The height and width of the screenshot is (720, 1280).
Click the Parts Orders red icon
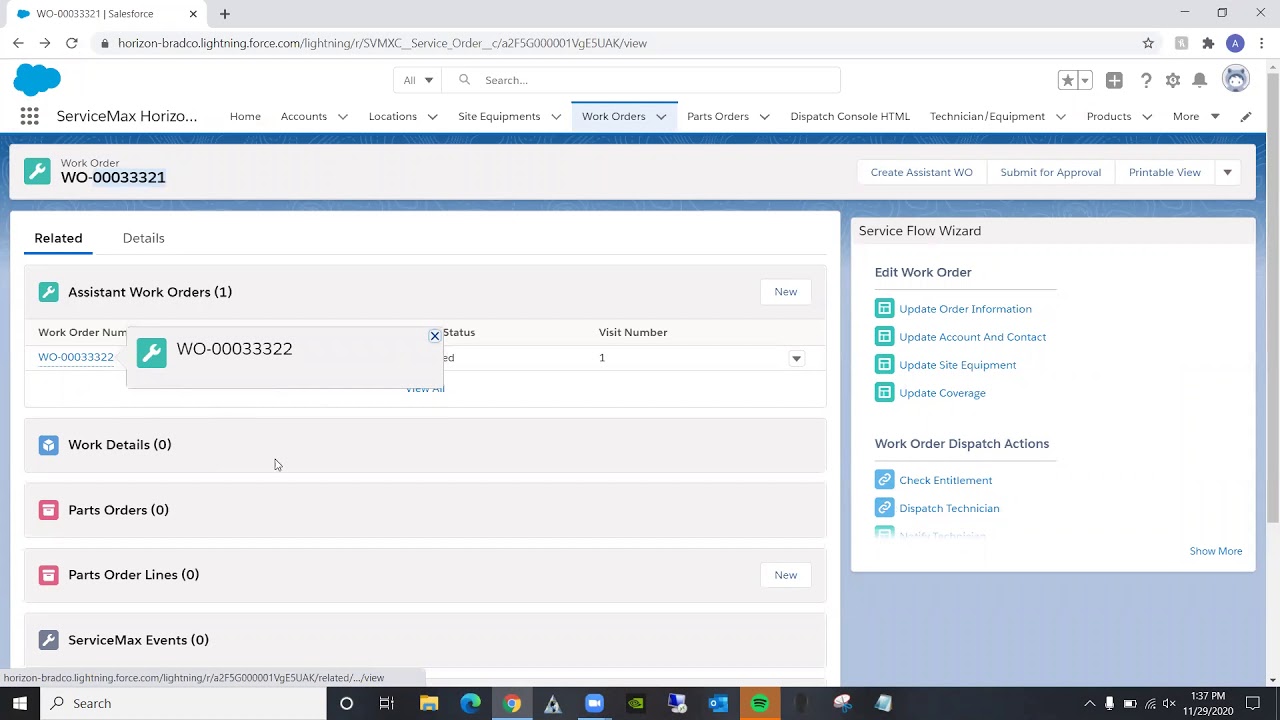48,510
